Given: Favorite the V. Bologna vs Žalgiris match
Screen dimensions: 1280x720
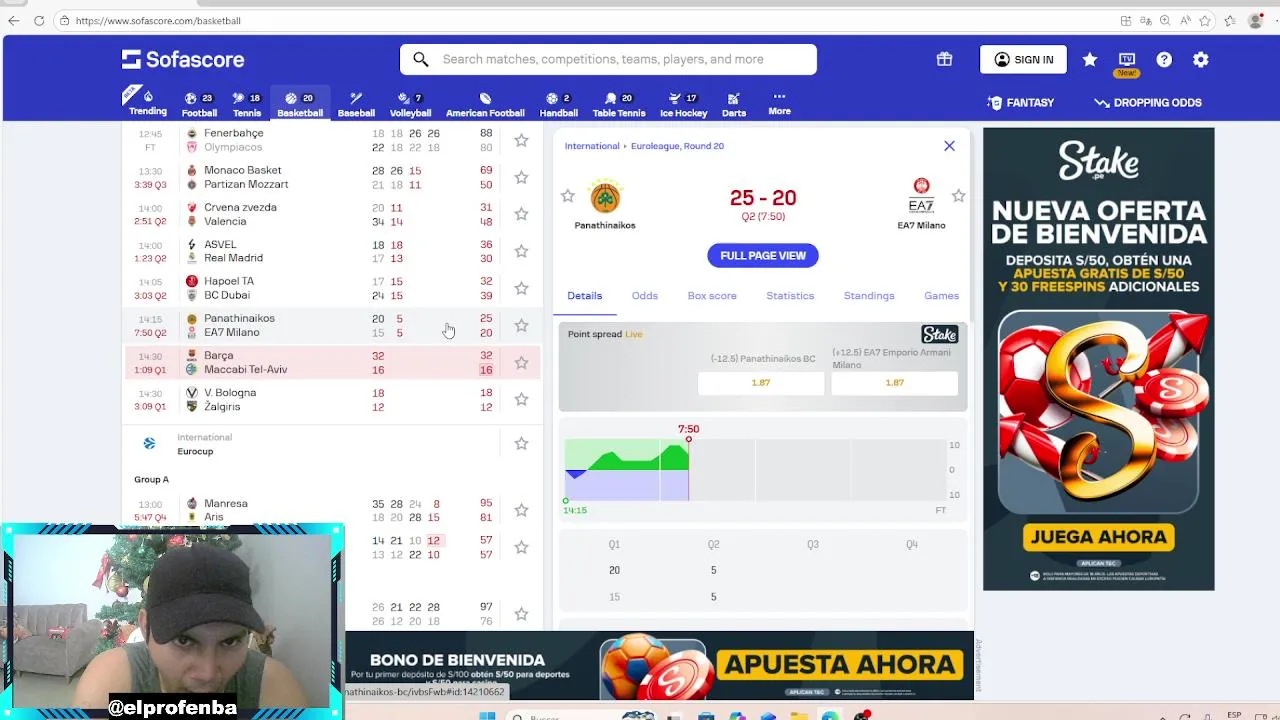Looking at the screenshot, I should (521, 399).
